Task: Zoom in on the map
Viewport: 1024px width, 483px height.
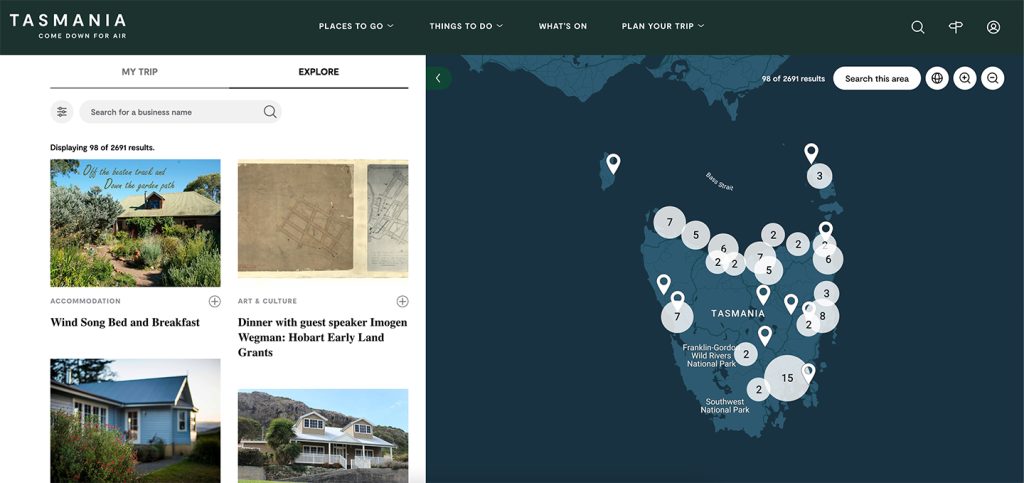Action: (x=964, y=78)
